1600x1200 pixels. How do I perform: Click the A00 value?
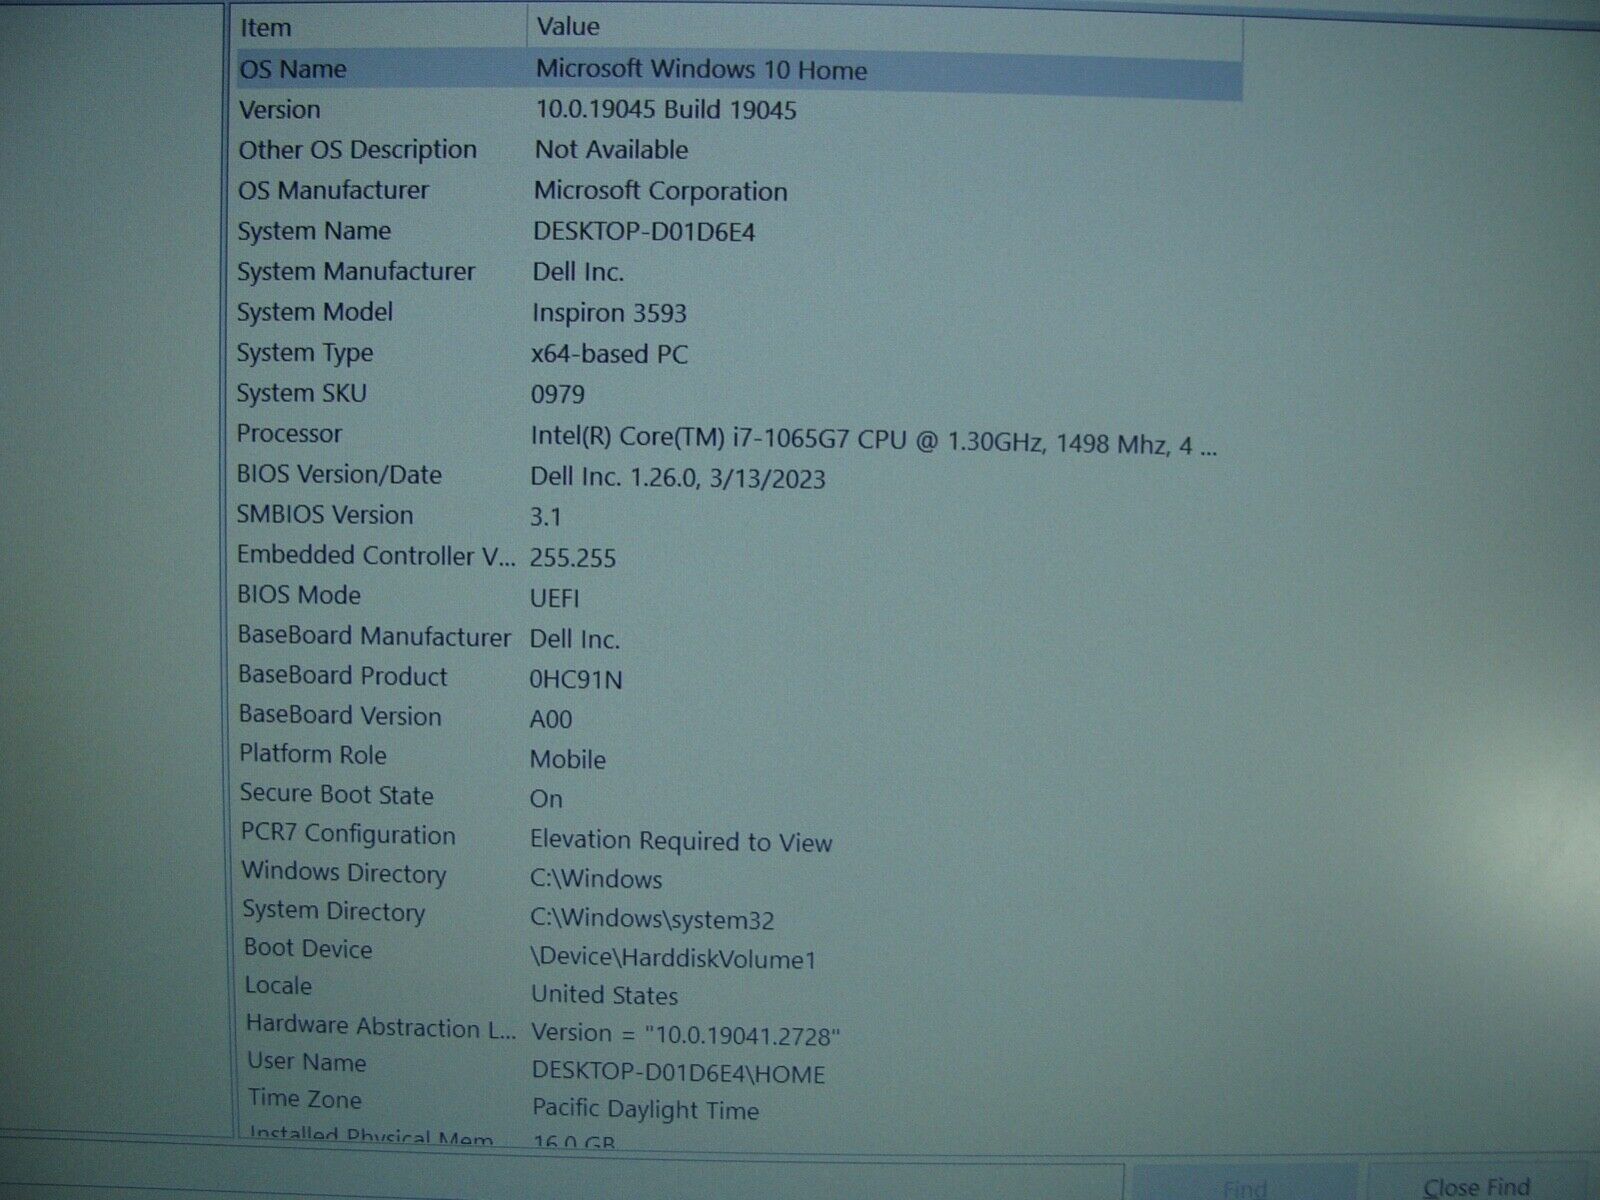(x=550, y=719)
